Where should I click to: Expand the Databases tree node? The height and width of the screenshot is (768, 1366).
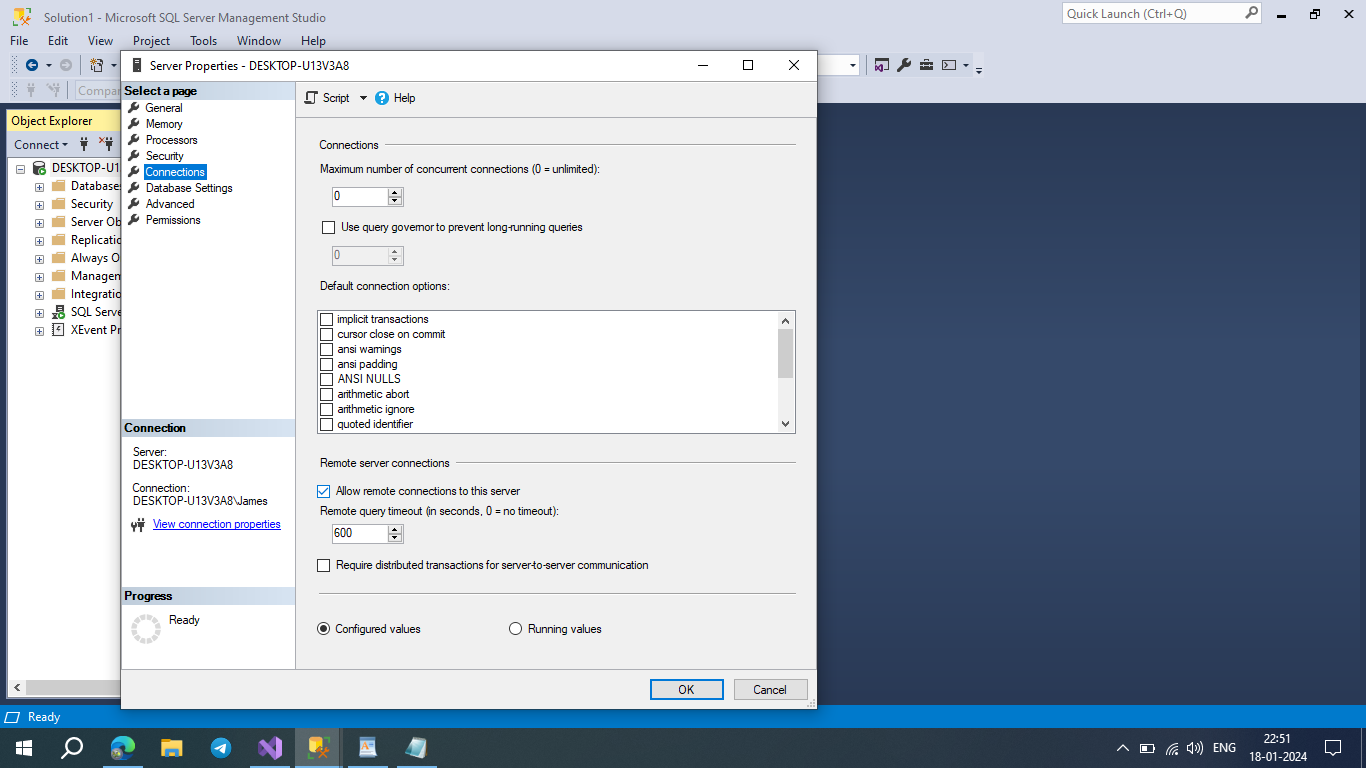tap(39, 187)
